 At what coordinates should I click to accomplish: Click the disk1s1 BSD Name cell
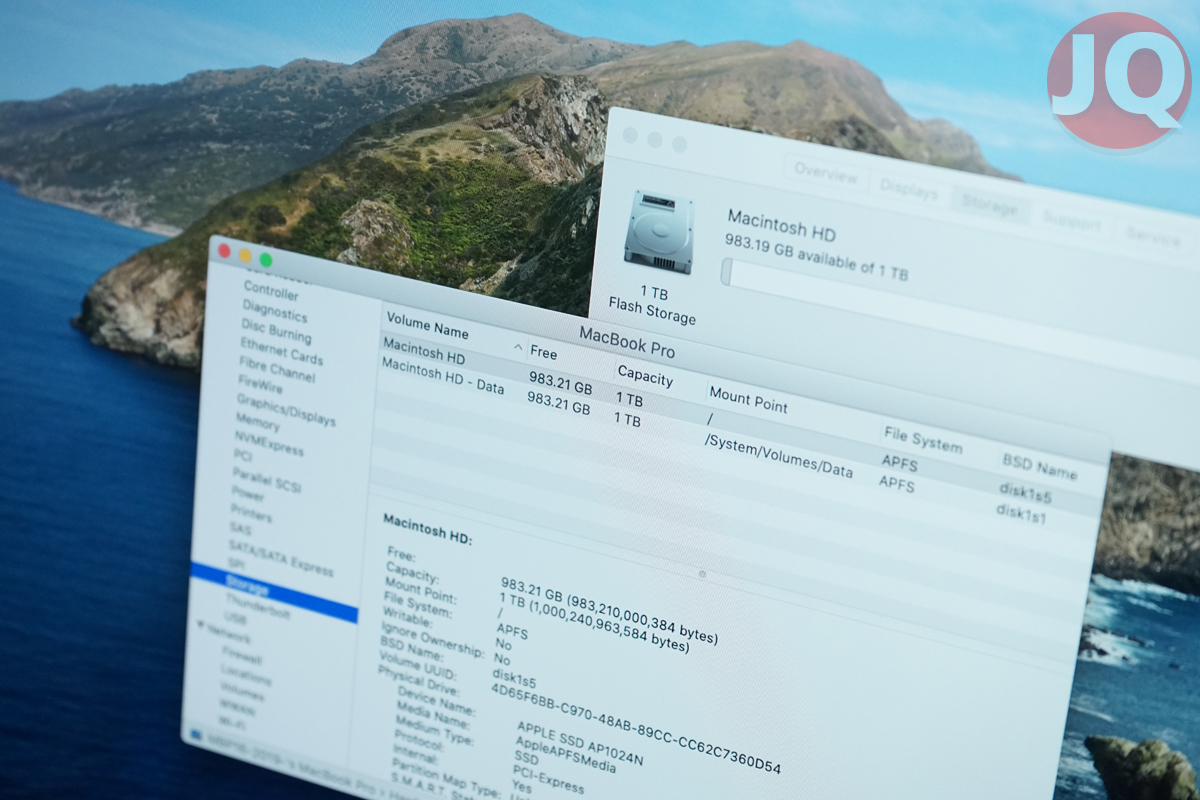coord(1022,513)
